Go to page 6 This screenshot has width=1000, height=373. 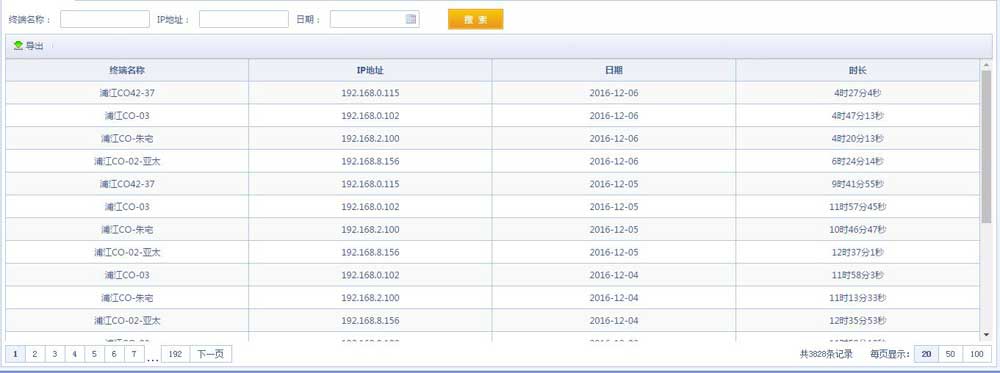pyautogui.click(x=114, y=354)
